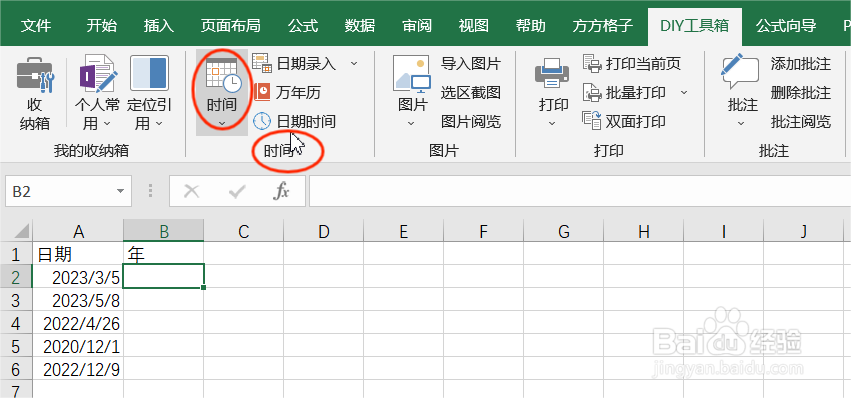This screenshot has width=851, height=398.
Task: Click the cancel X formula bar icon
Action: tap(192, 191)
